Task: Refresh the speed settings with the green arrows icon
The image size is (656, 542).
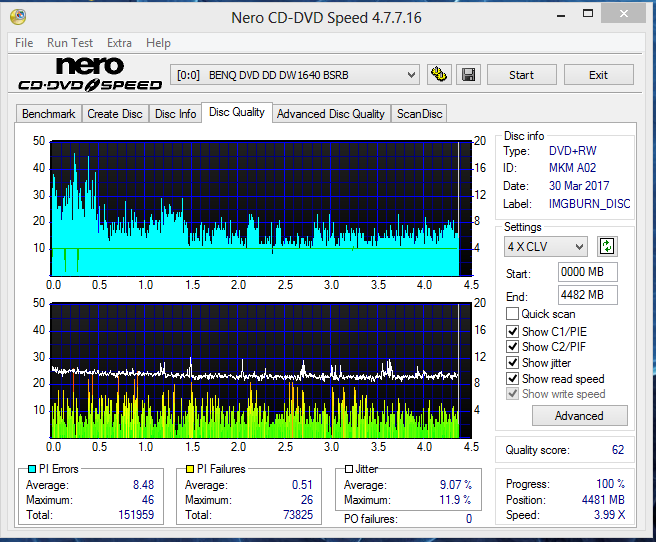Action: click(607, 246)
